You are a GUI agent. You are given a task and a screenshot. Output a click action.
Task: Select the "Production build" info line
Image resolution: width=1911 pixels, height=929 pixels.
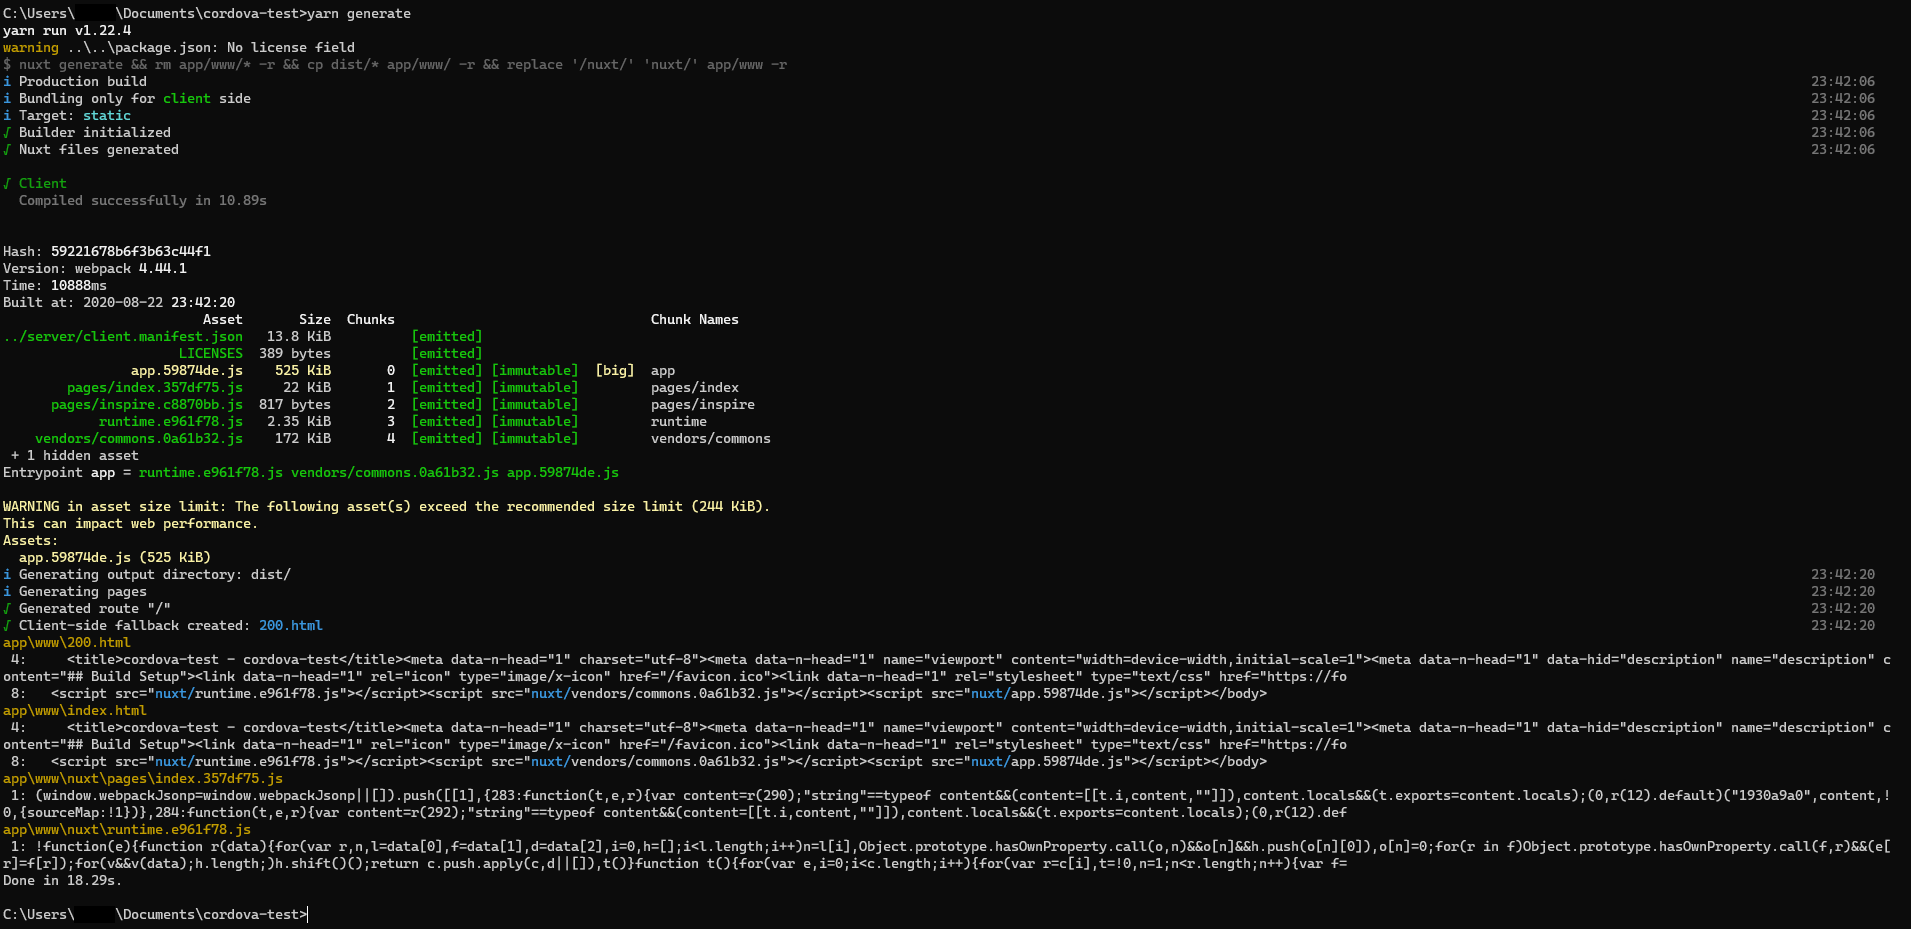(75, 81)
